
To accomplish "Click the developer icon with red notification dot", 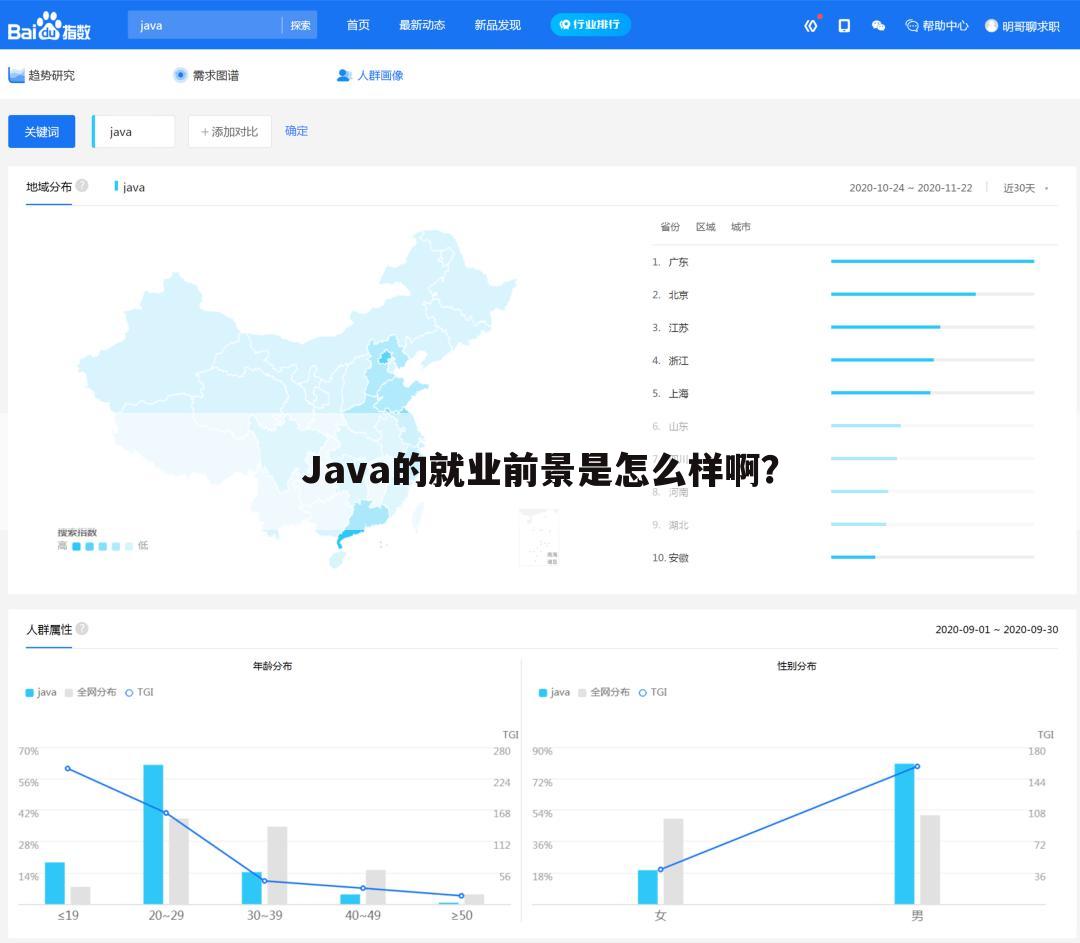I will [812, 24].
